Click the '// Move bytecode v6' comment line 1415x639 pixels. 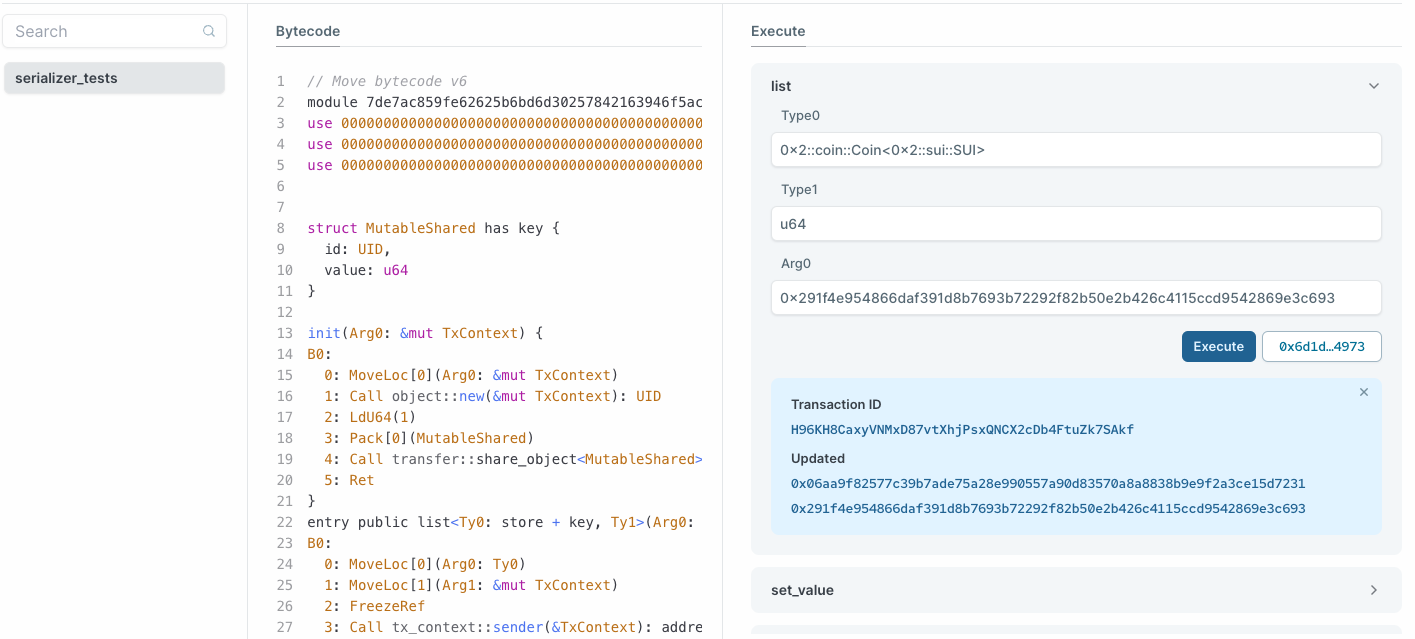coord(387,82)
